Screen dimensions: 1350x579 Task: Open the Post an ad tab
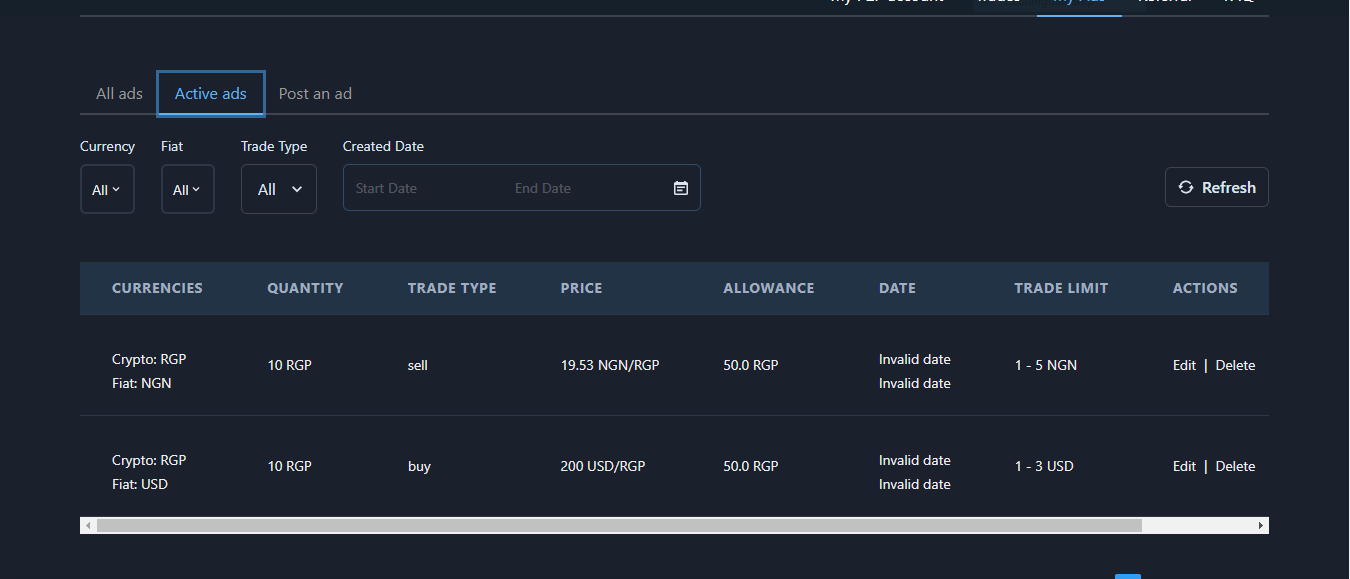[315, 94]
